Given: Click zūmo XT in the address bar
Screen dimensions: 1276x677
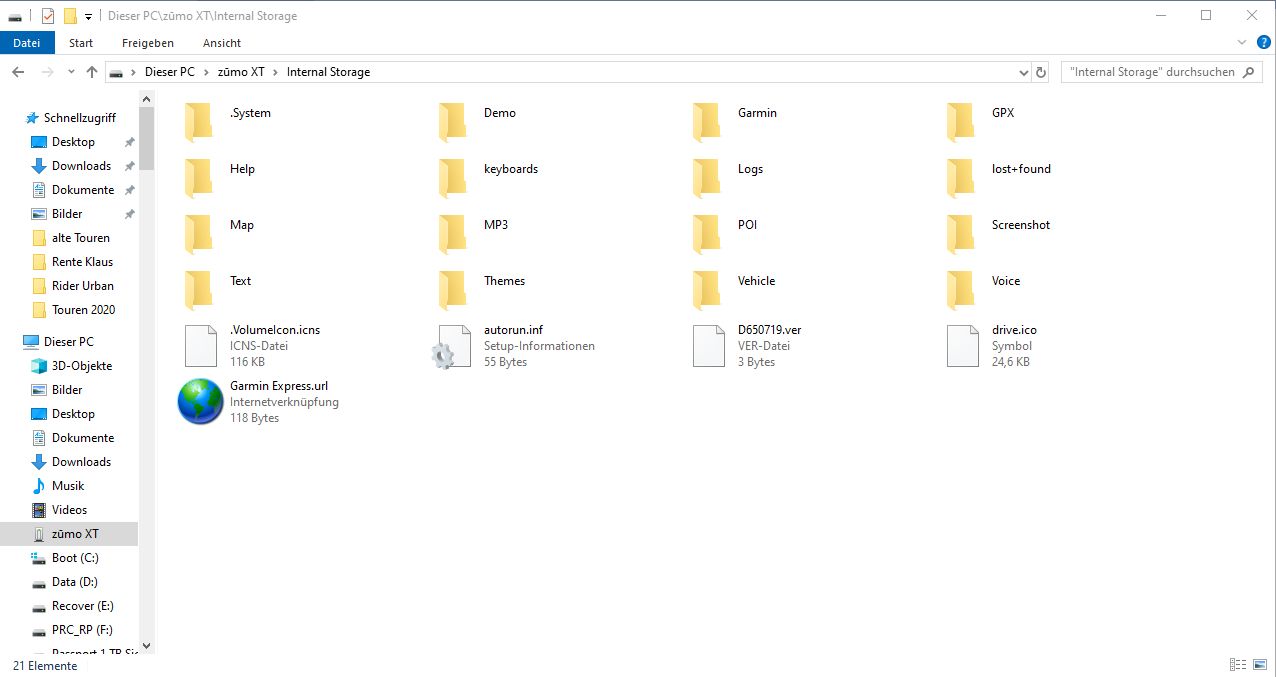Looking at the screenshot, I should coord(240,72).
